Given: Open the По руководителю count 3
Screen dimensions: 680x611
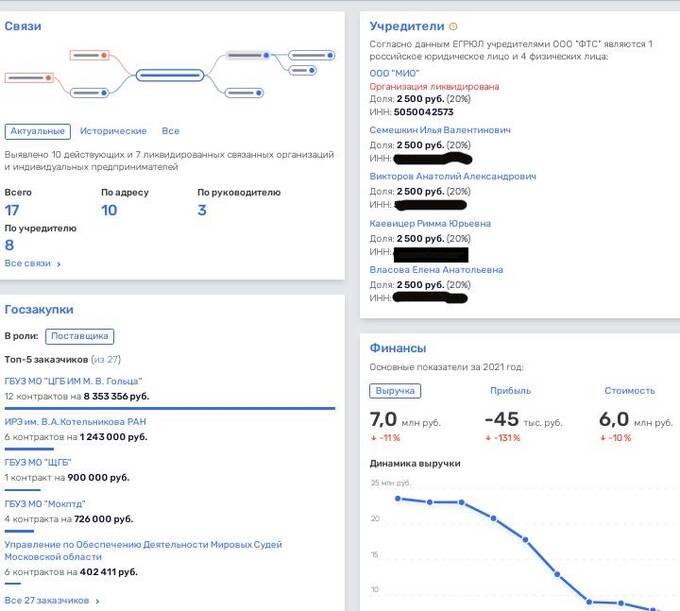Looking at the screenshot, I should click(x=202, y=210).
